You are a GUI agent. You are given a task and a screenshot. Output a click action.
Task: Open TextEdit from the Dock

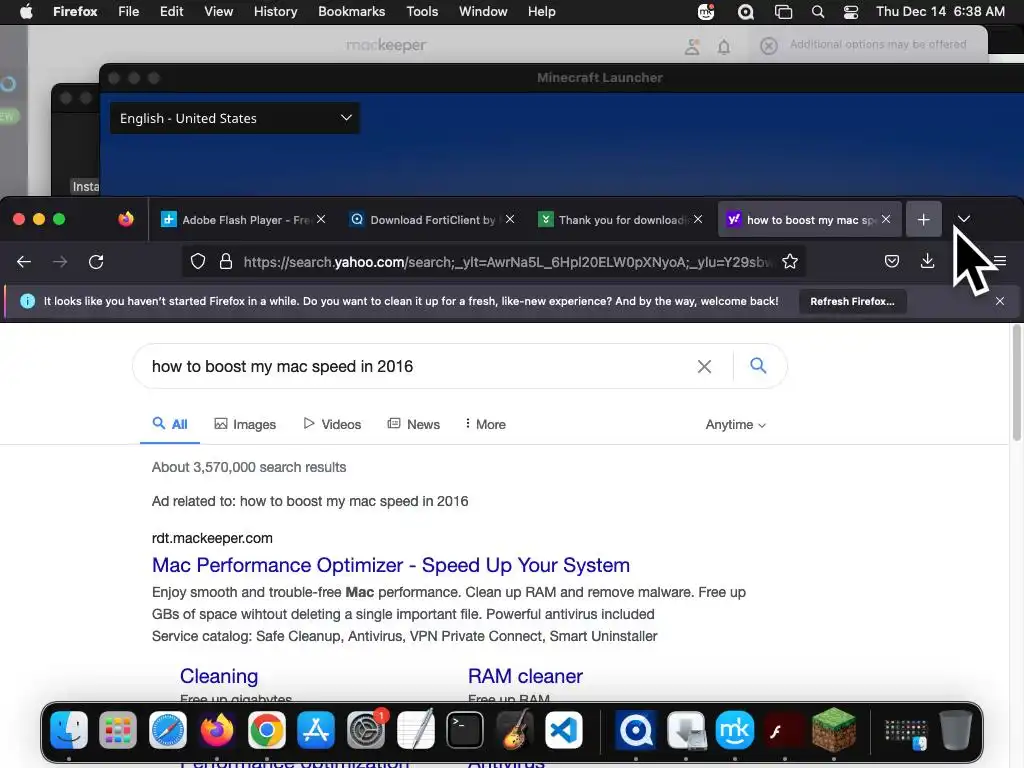[x=415, y=729]
